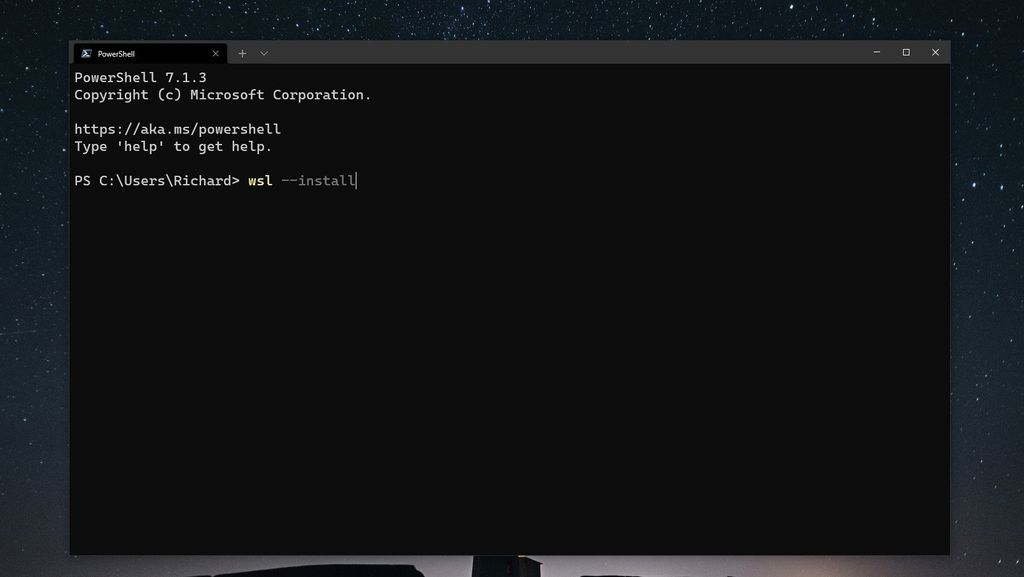Screen dimensions: 1024x577
Task: Click the 'wsl --install' command text
Action: (302, 181)
